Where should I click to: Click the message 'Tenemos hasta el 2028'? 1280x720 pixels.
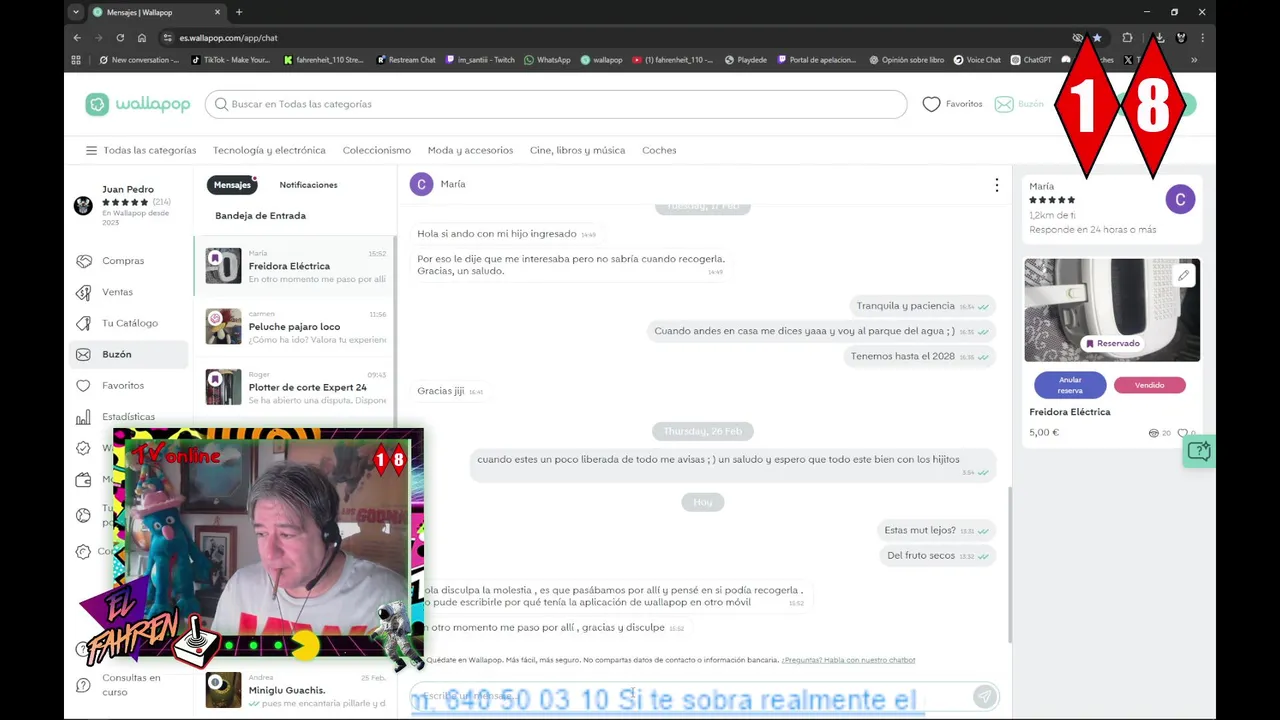pos(903,356)
